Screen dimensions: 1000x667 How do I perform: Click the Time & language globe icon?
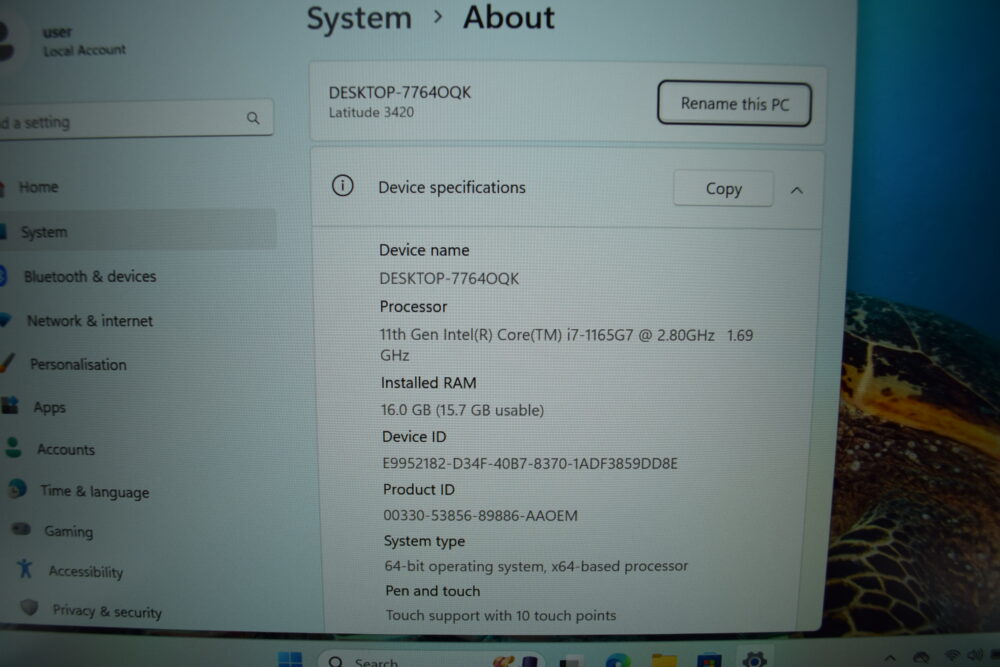click(18, 489)
